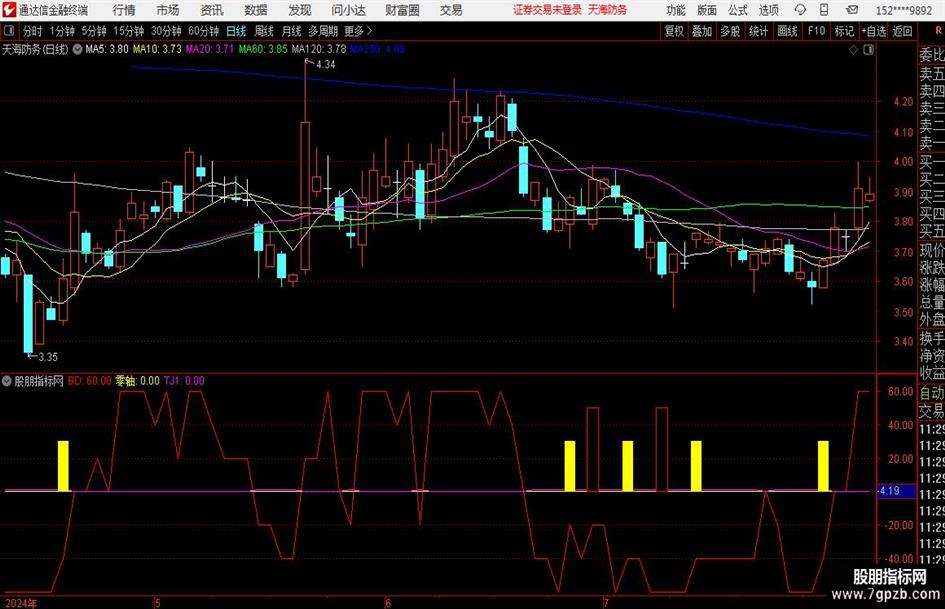The image size is (945, 609).
Task: Toggle the left sidebar panel icon
Action: coord(8,31)
